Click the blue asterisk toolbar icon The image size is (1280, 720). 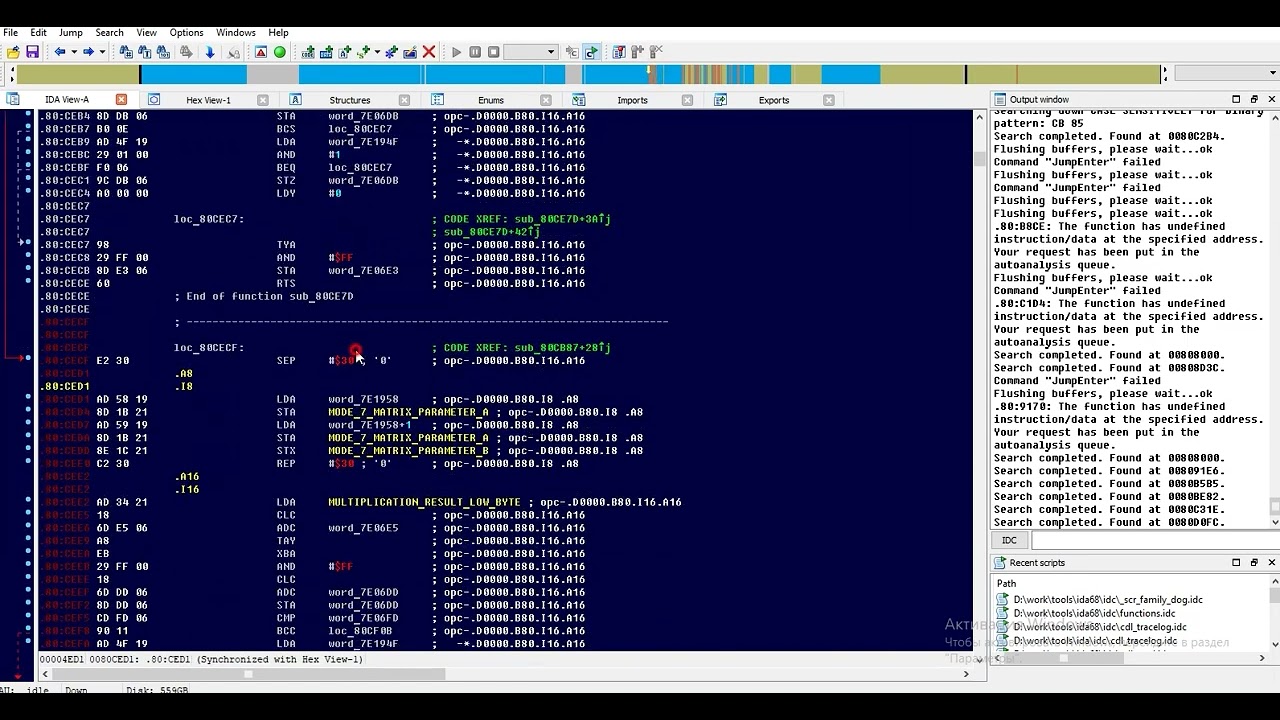tap(391, 52)
